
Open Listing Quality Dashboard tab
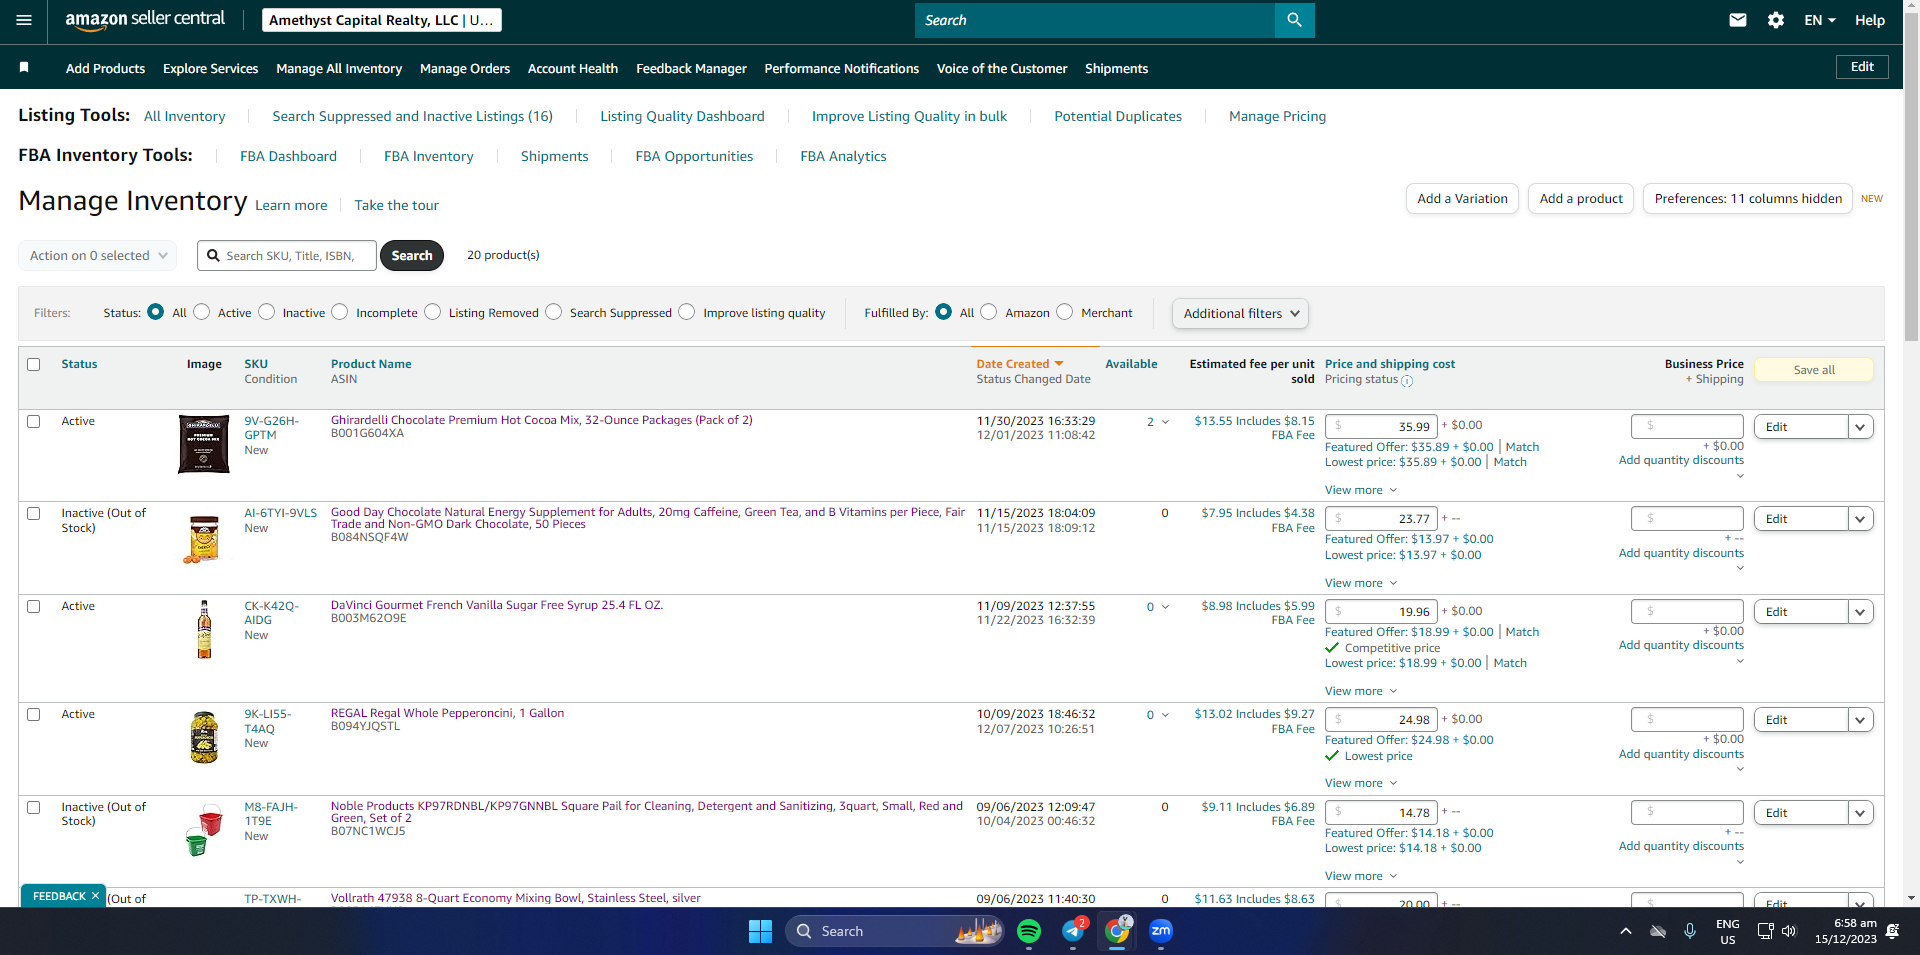(x=682, y=116)
